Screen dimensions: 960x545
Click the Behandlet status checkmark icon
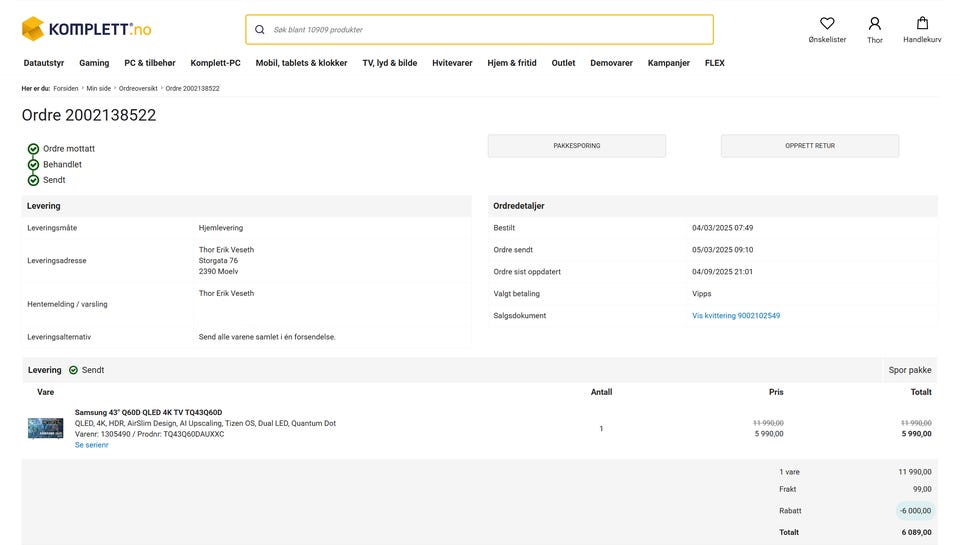[x=33, y=165]
